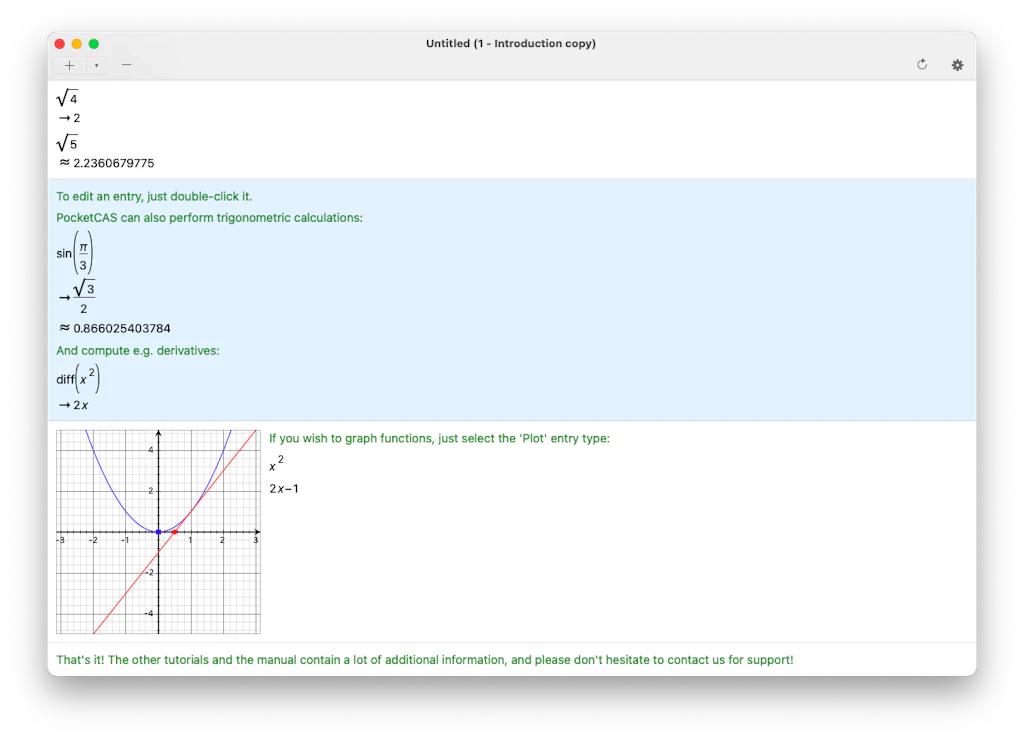1024x739 pixels.
Task: Click the derivative result 2x
Action: coord(71,405)
